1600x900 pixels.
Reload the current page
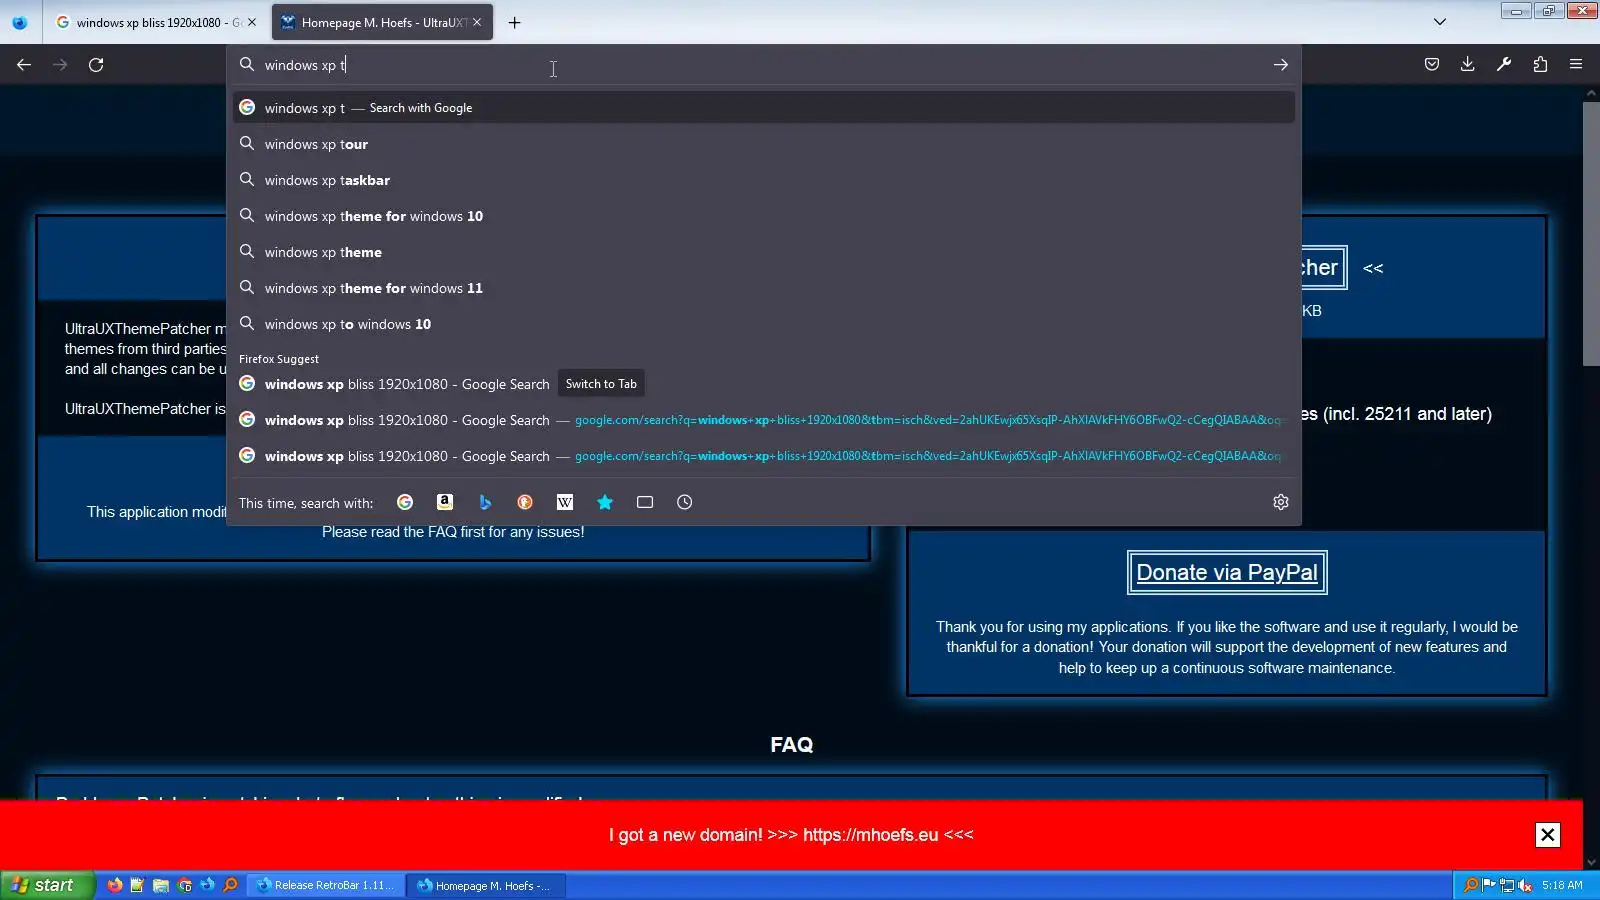pyautogui.click(x=96, y=65)
